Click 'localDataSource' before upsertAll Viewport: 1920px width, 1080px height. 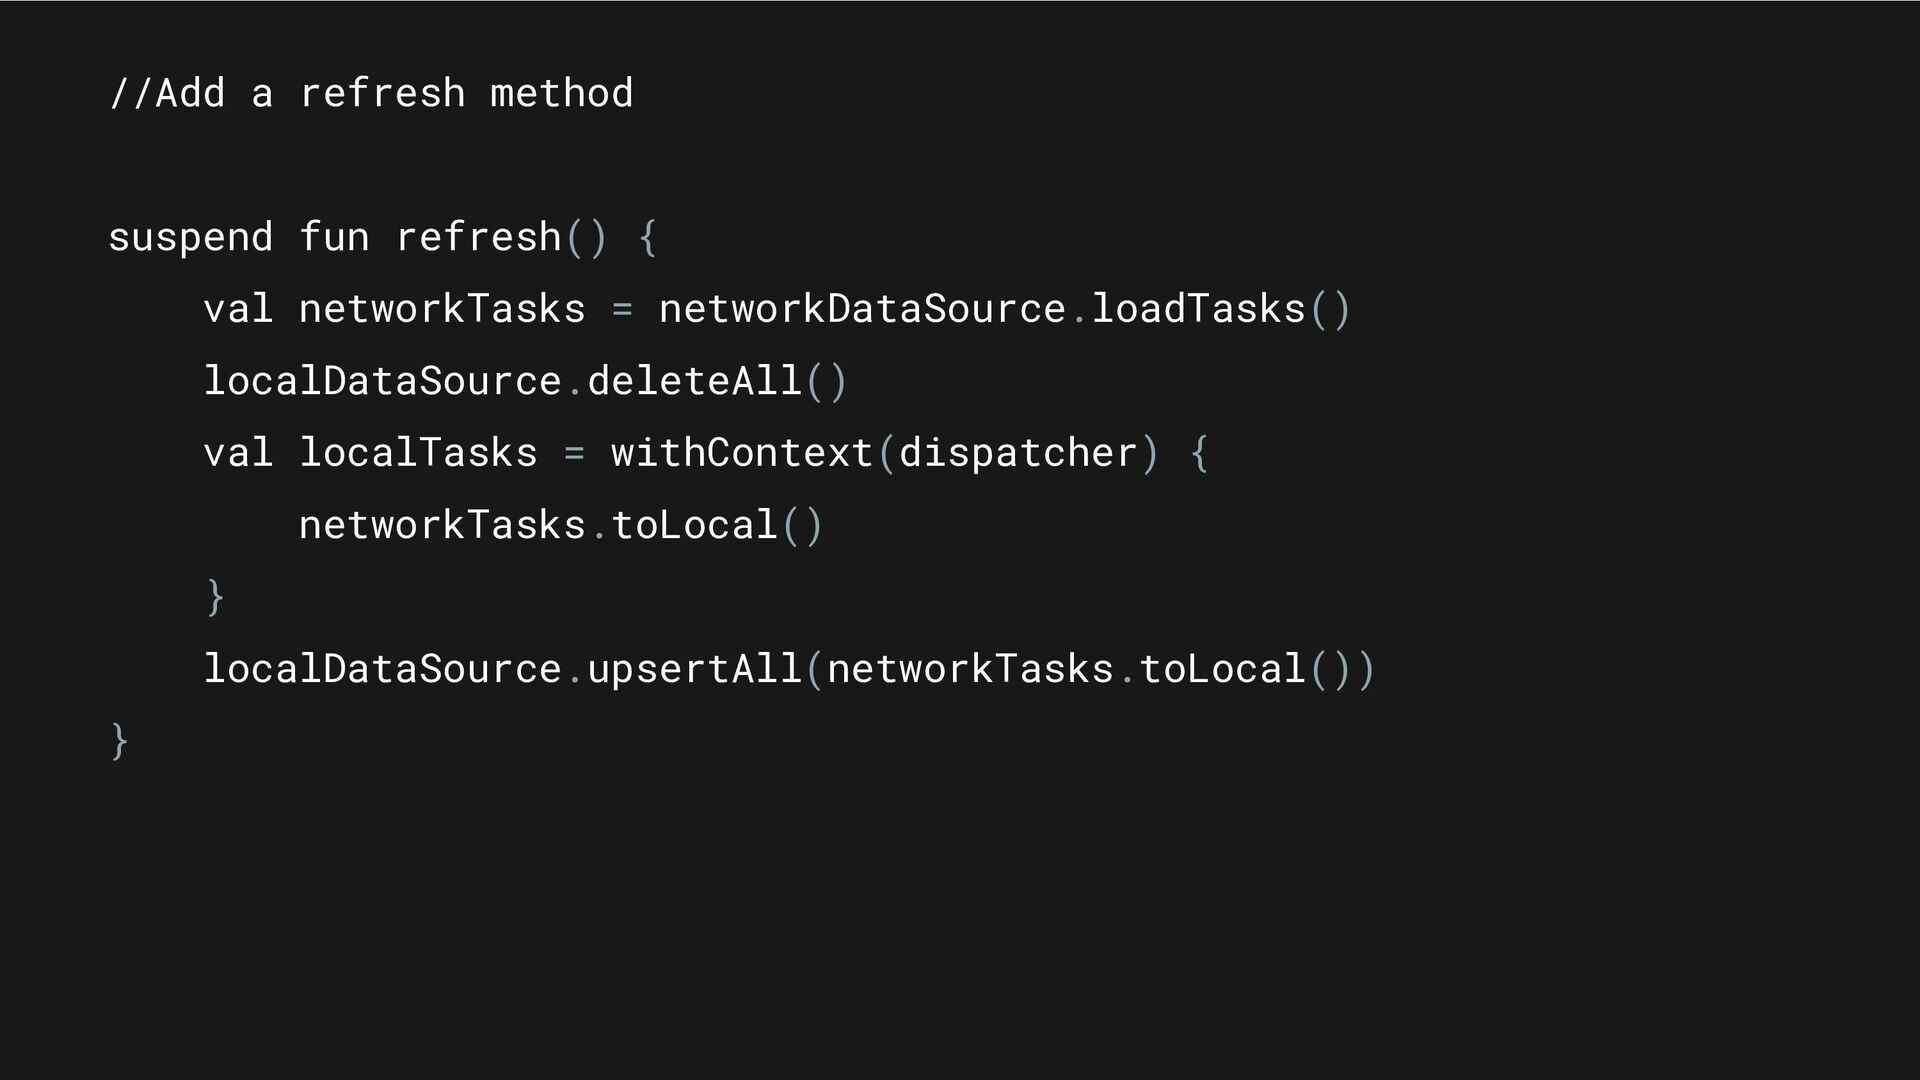point(382,669)
